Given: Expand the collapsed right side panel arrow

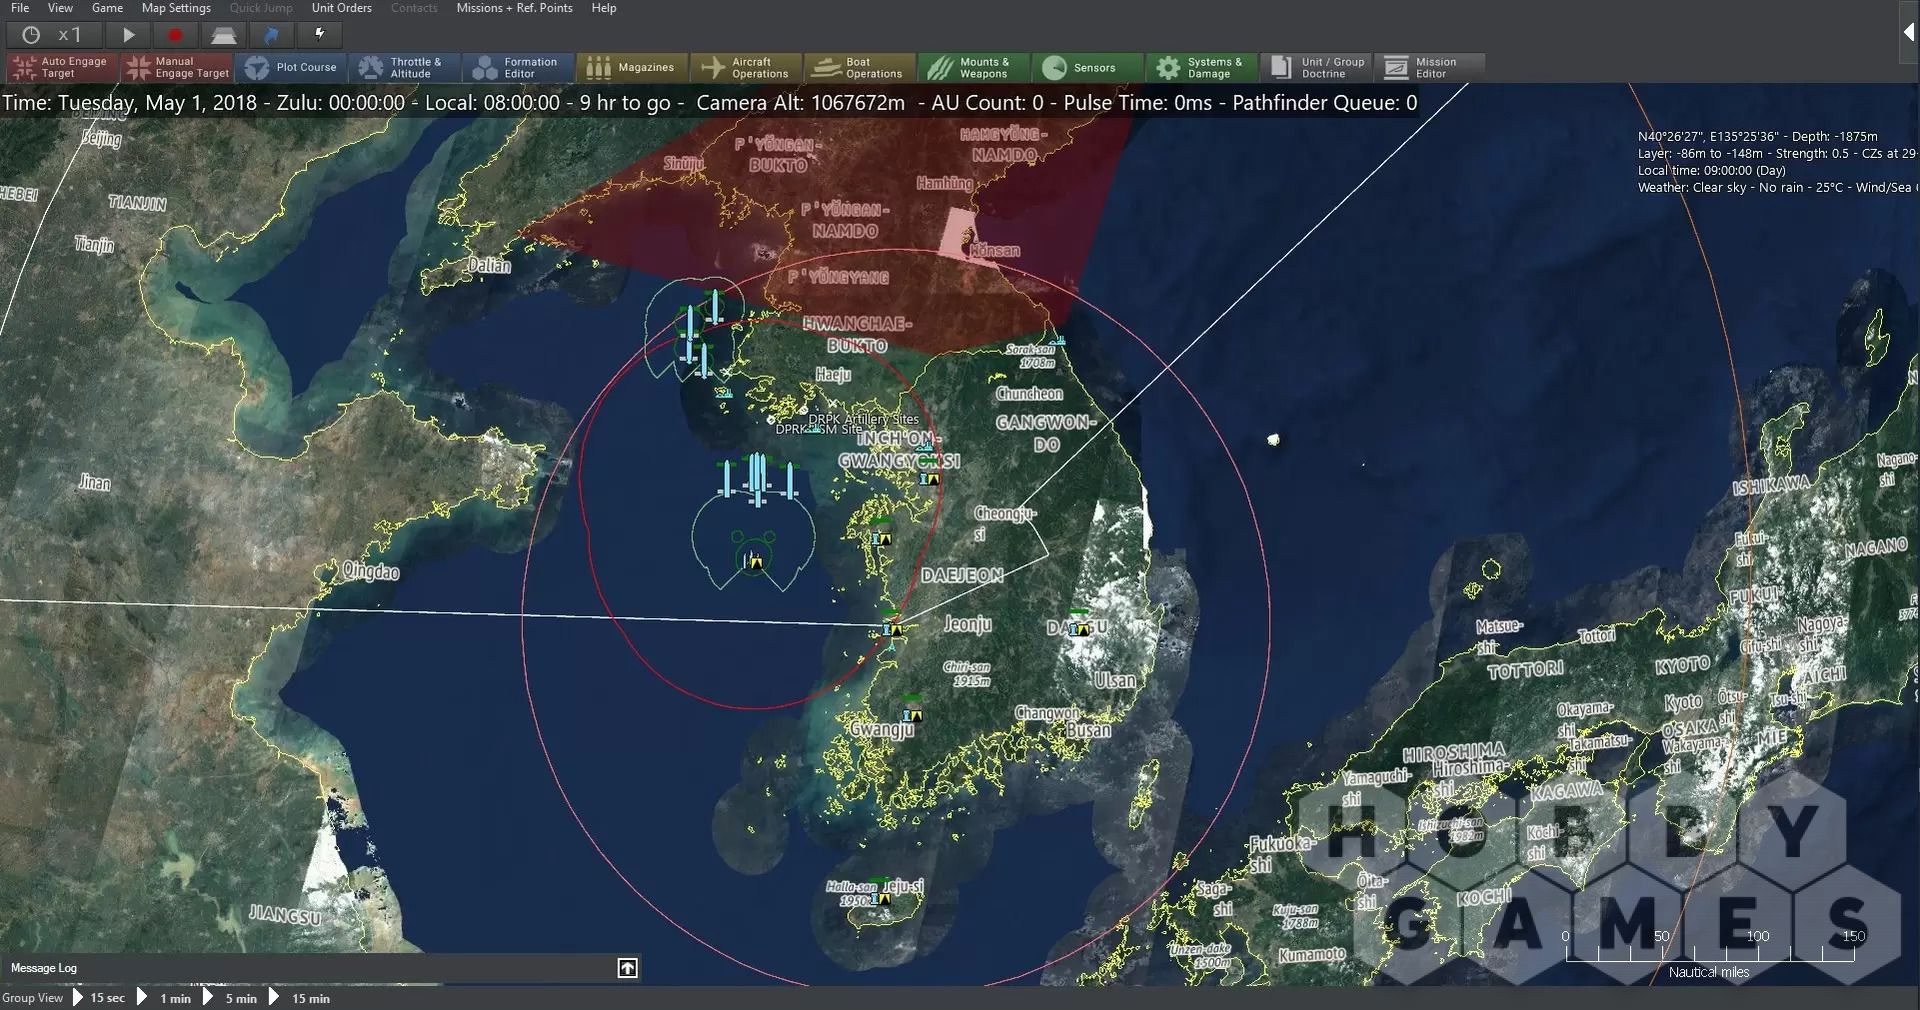Looking at the screenshot, I should click(1908, 32).
